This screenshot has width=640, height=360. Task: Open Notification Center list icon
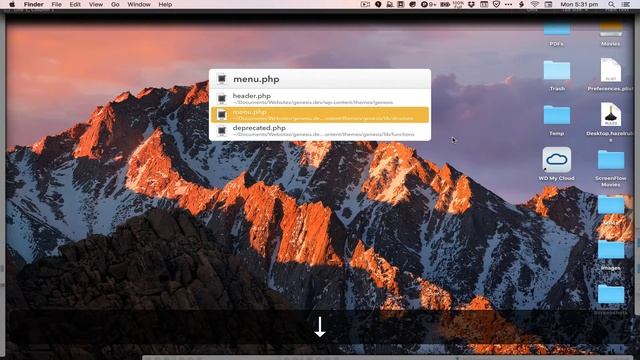626,4
